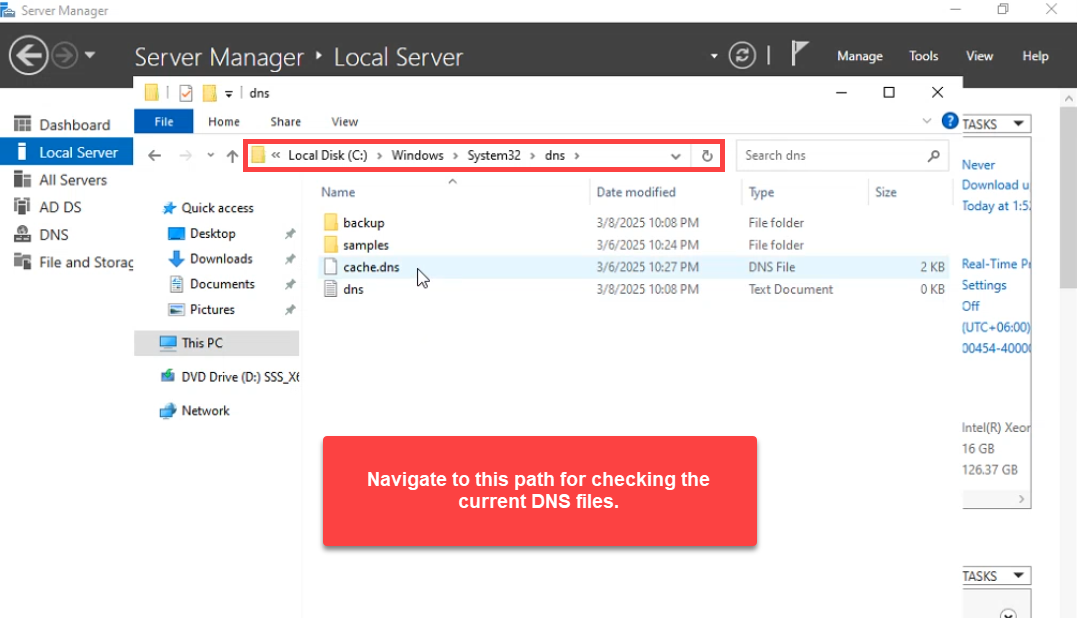
Task: Click the Search dns input field
Action: 831,155
